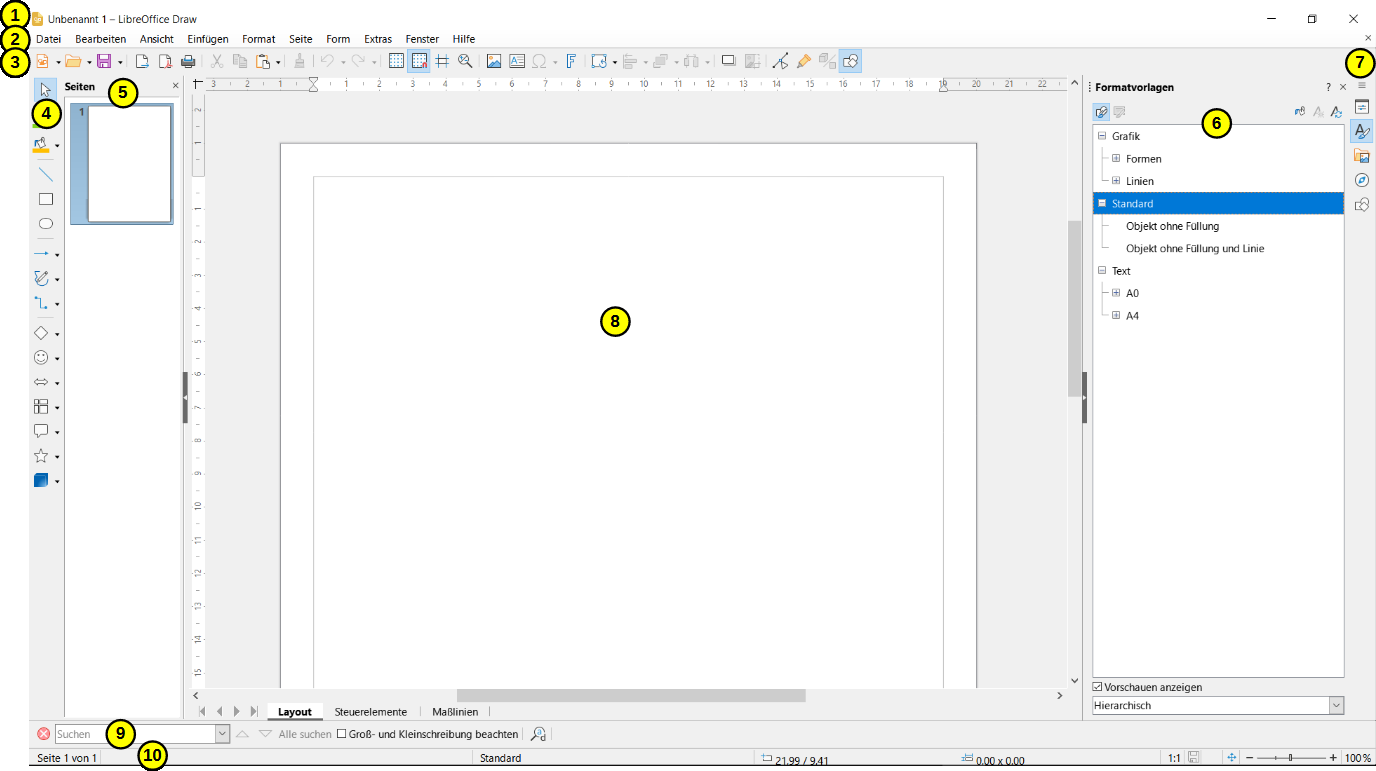Insert text box toolbar icon
Screen dimensions: 1376x771
click(517, 61)
